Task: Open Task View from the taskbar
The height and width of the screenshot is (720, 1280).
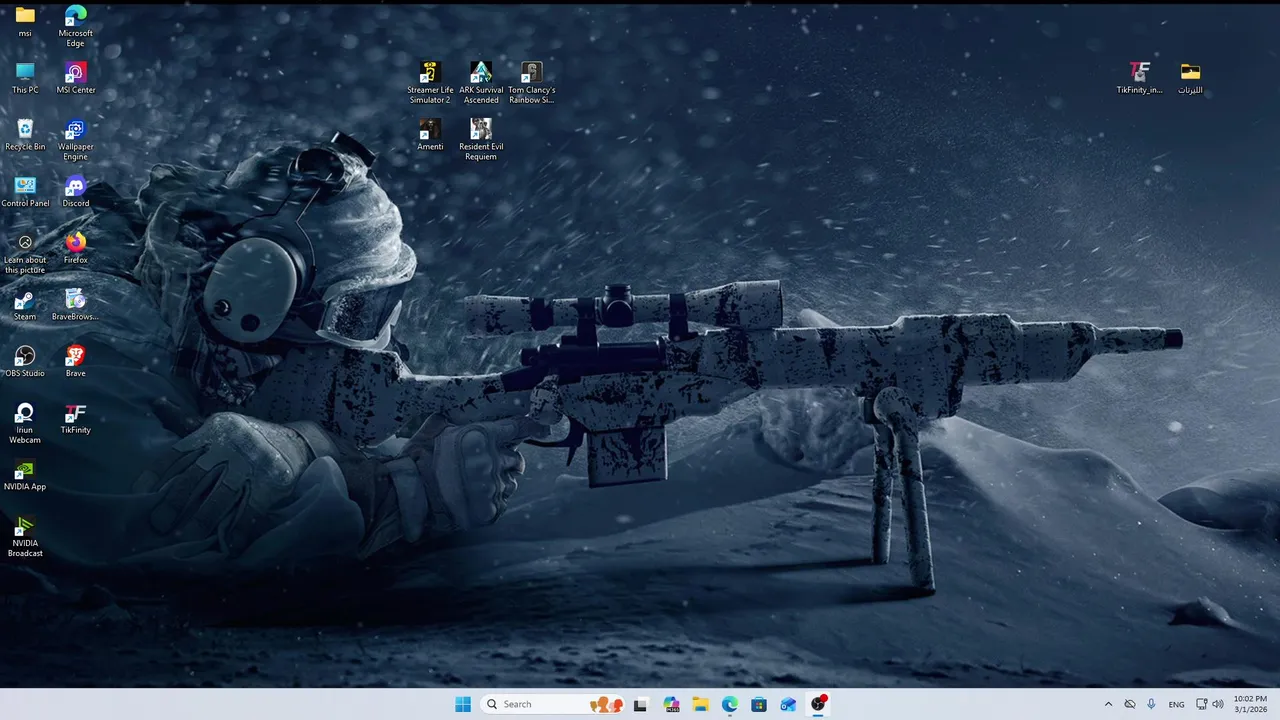Action: (640, 704)
